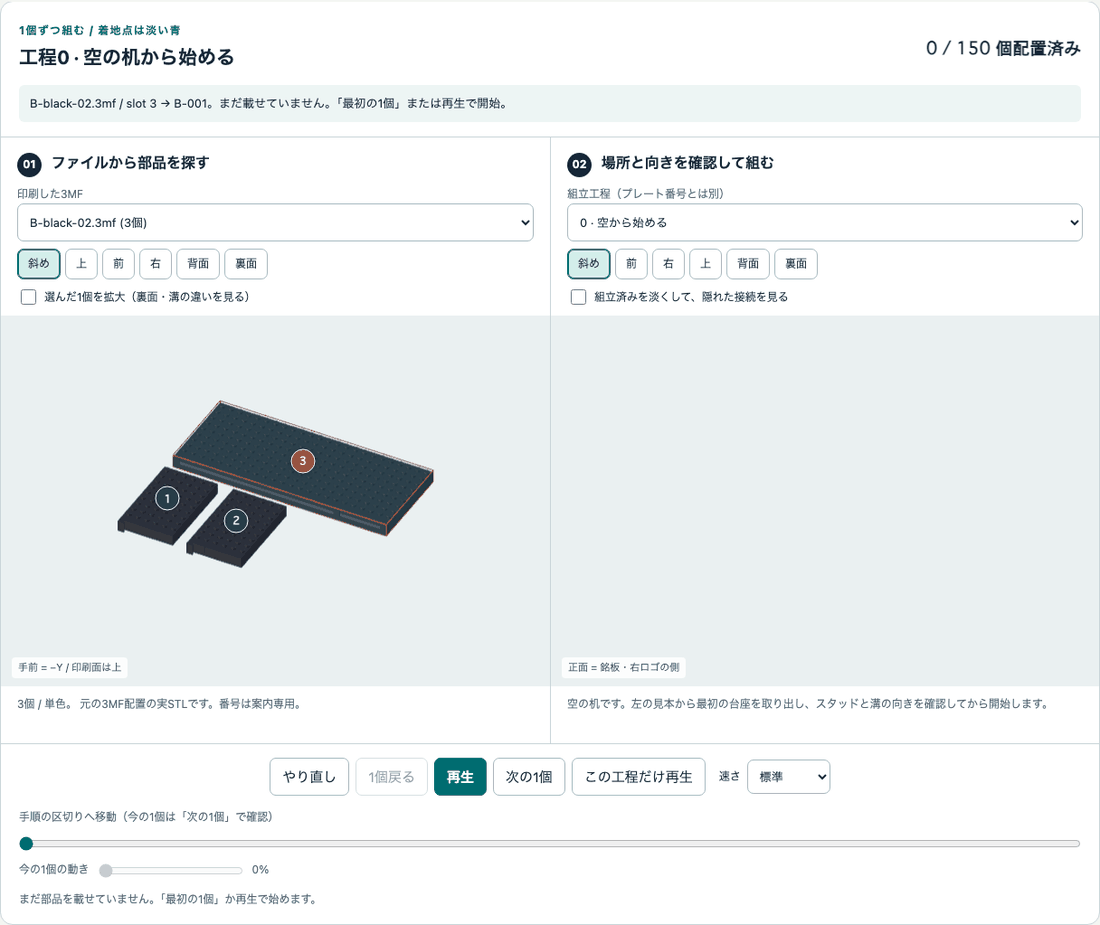Viewport: 1100px width, 925px height.
Task: Click the 1個戻る back button
Action: [391, 776]
